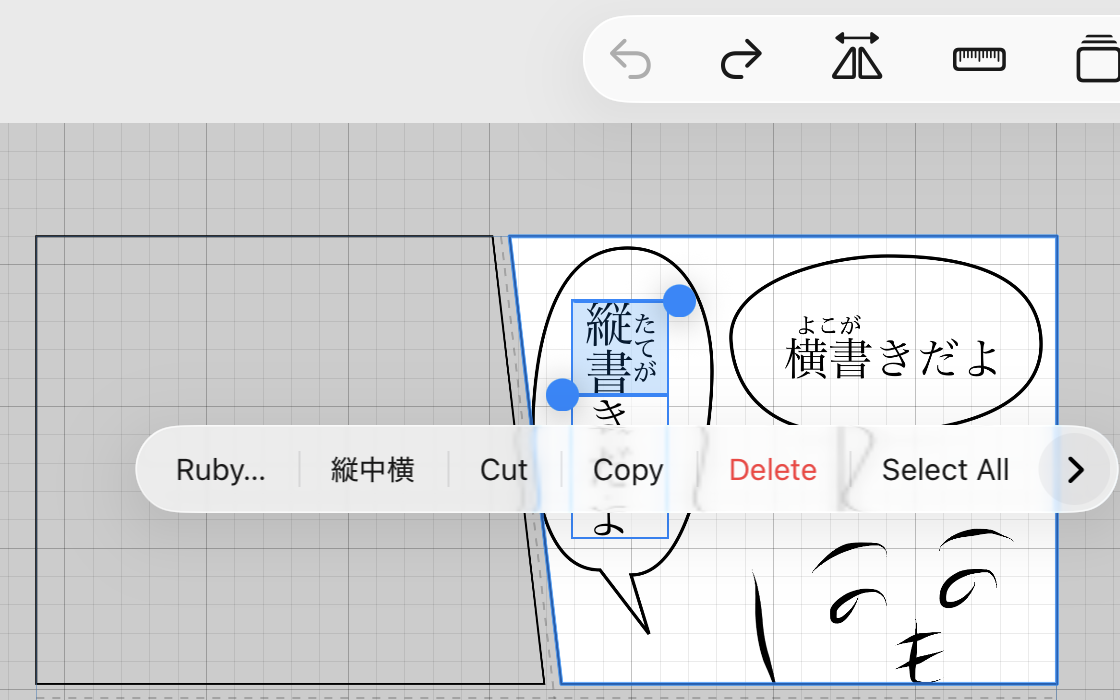This screenshot has height=700, width=1120.
Task: Tap the undo arrow icon
Action: click(x=630, y=59)
